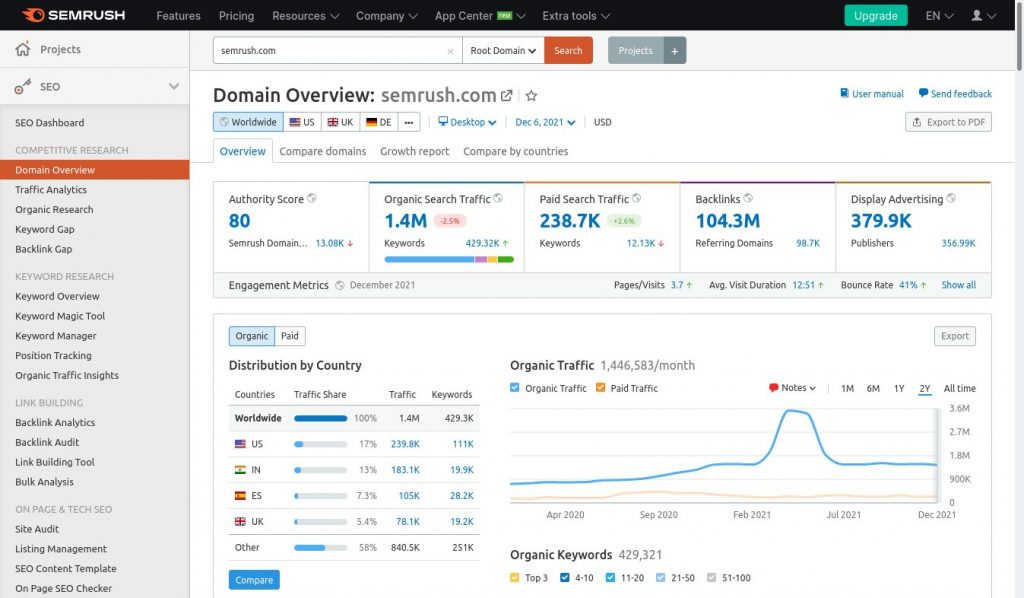The image size is (1024, 598).
Task: Switch distribution to Paid
Action: [x=290, y=336]
